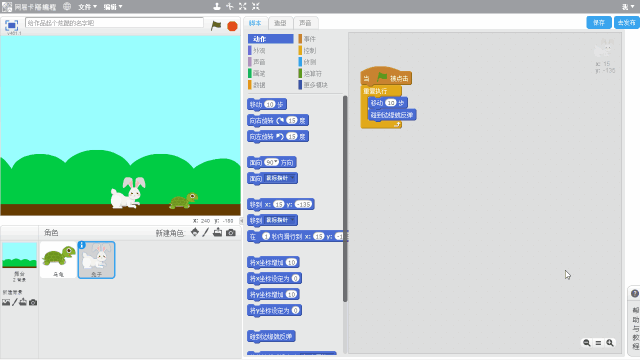Click the 网易卡搭编程 logo
The height and width of the screenshot is (360, 640).
[29, 7]
